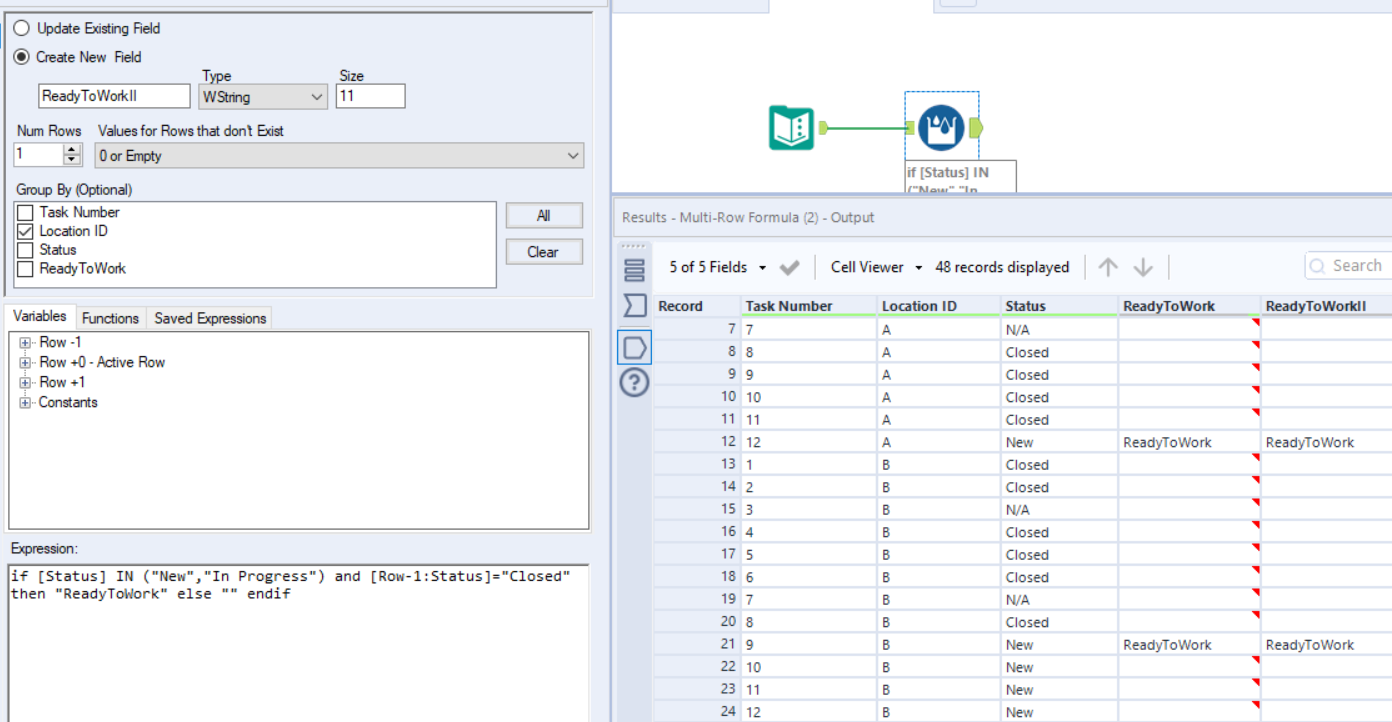Image resolution: width=1392 pixels, height=722 pixels.
Task: Switch to the Functions tab
Action: point(110,318)
